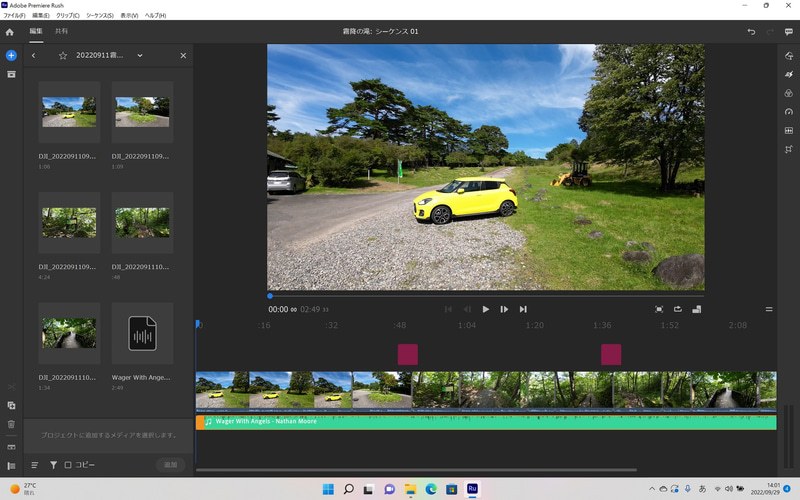
Task: Toggle loop playback in the monitor
Action: [677, 309]
